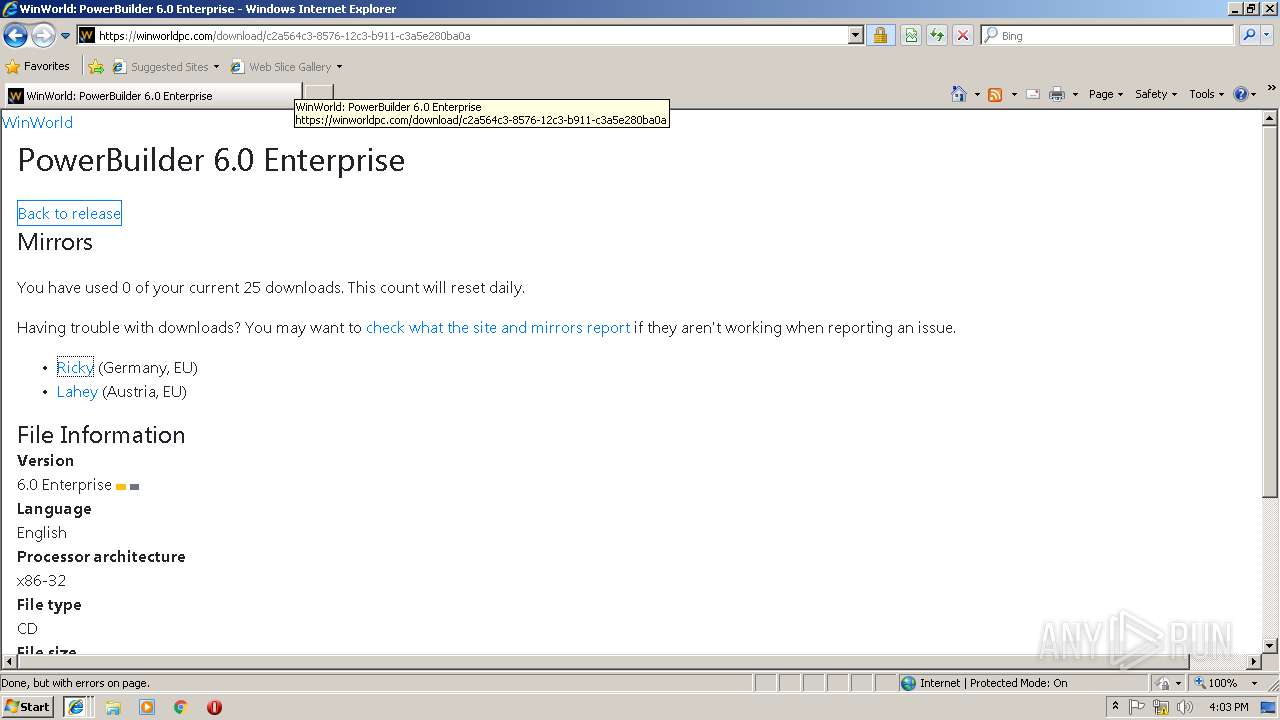The image size is (1280, 720).
Task: Expand the address bar history dropdown
Action: [855, 35]
